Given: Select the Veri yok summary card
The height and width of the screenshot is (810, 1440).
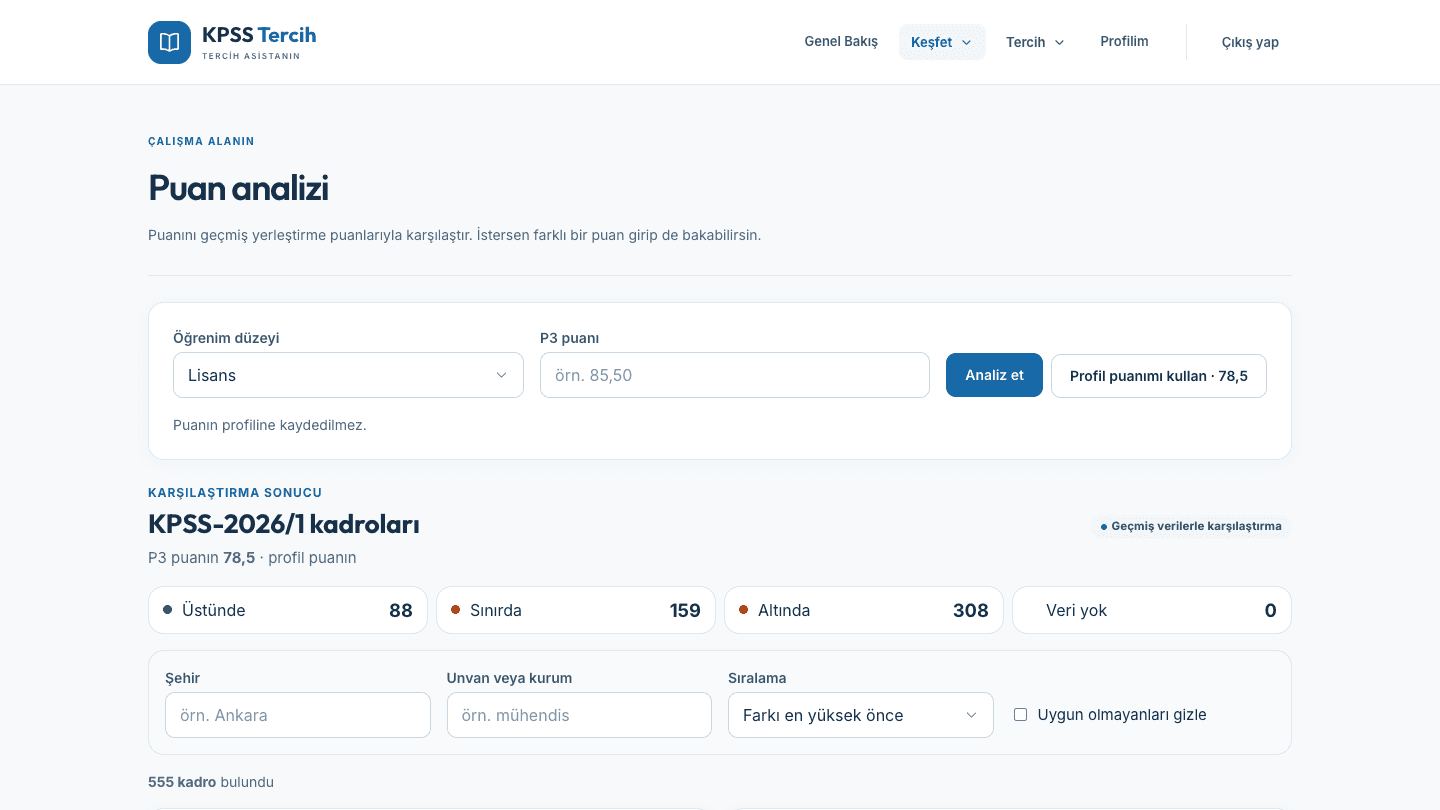Looking at the screenshot, I should (1152, 610).
